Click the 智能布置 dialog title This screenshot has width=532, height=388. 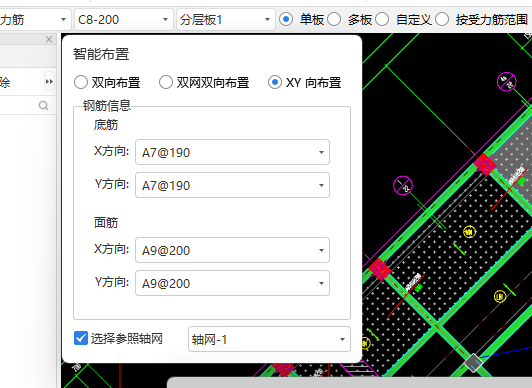point(101,54)
